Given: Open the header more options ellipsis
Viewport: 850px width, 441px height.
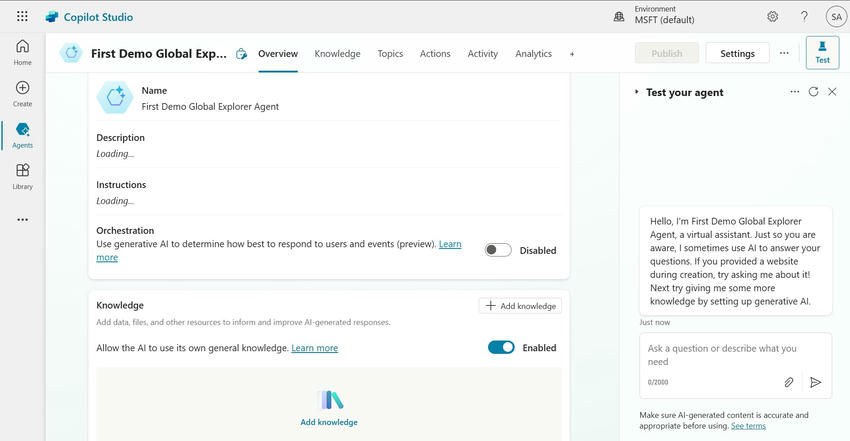Looking at the screenshot, I should [784, 53].
